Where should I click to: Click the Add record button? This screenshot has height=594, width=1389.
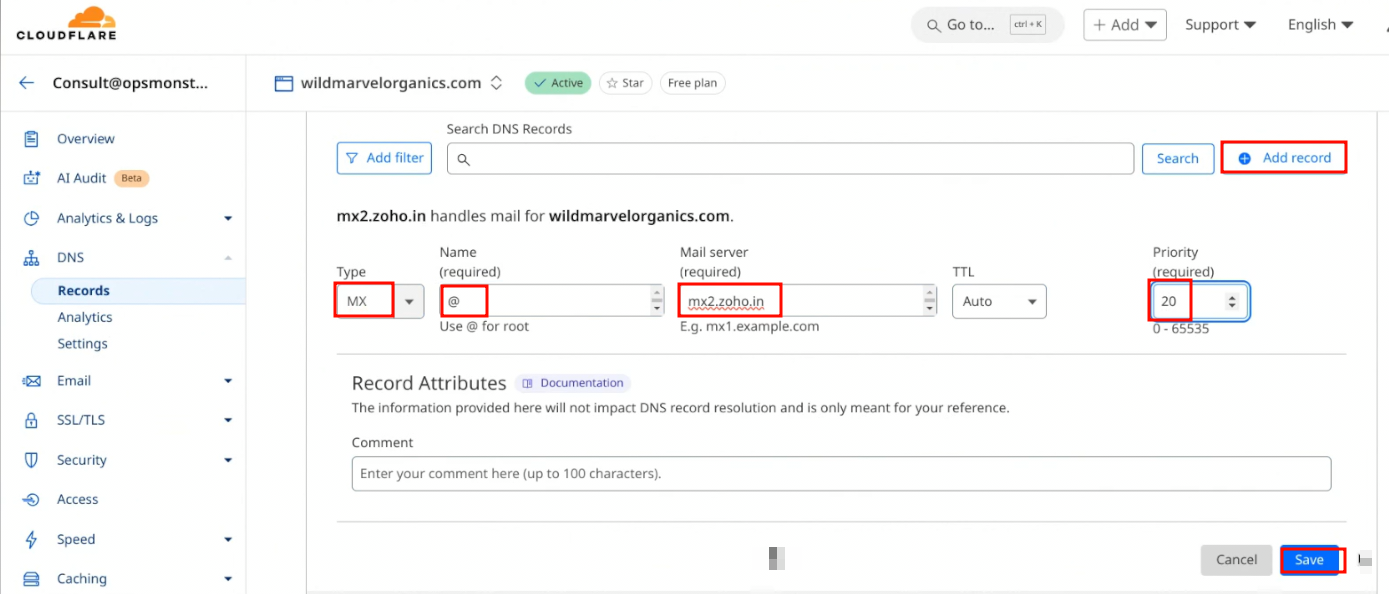pyautogui.click(x=1284, y=158)
